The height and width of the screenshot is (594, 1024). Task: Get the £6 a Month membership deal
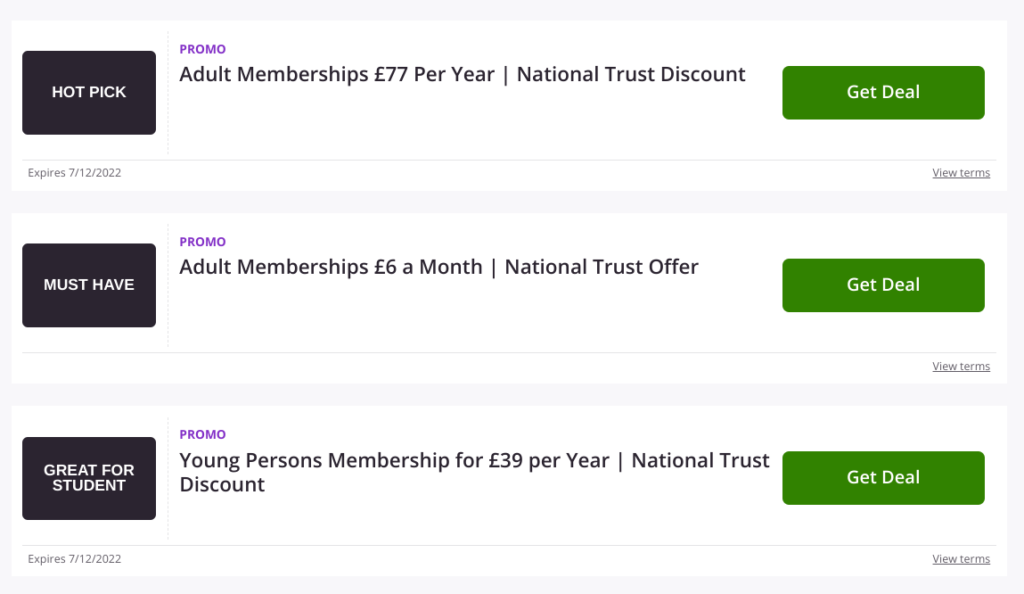pyautogui.click(x=883, y=285)
